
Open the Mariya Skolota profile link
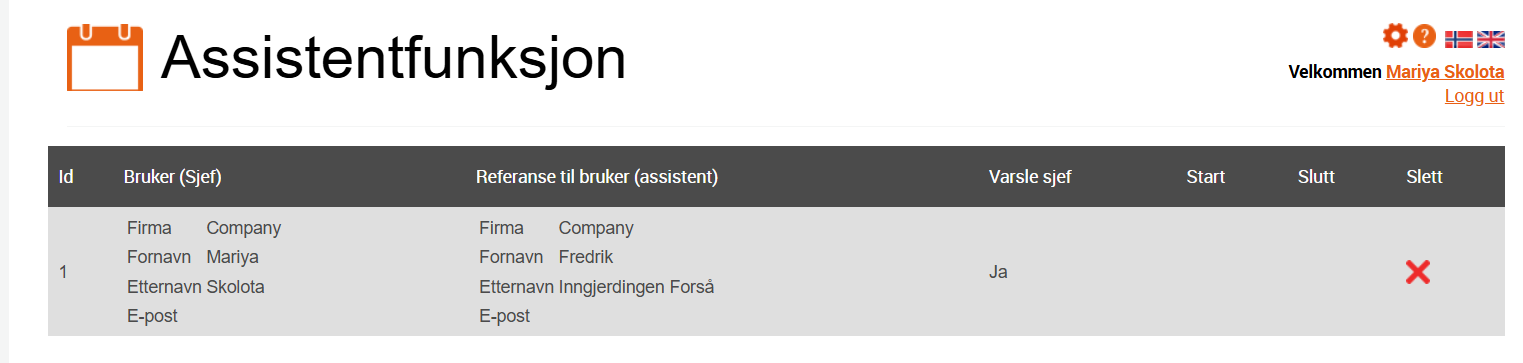point(1445,72)
